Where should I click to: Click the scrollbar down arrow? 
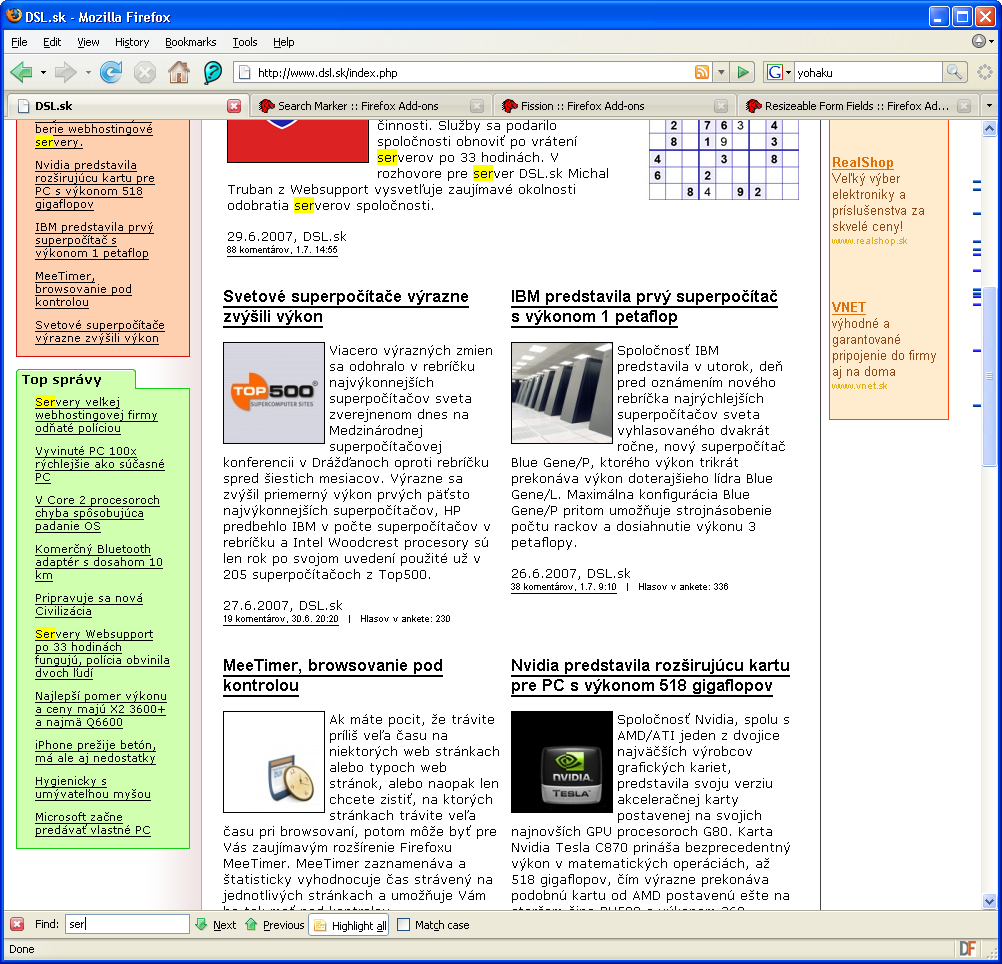point(989,901)
